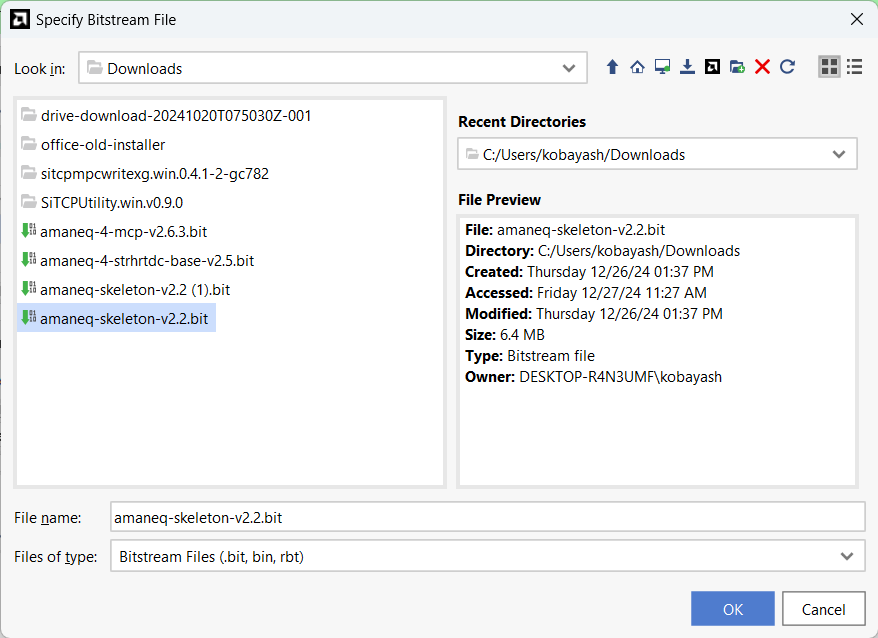This screenshot has width=878, height=638.
Task: Click the download arrow toolbar icon
Action: coord(687,67)
